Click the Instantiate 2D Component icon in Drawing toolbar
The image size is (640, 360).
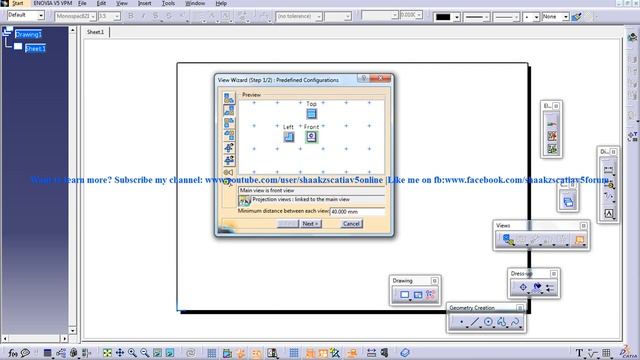[431, 294]
